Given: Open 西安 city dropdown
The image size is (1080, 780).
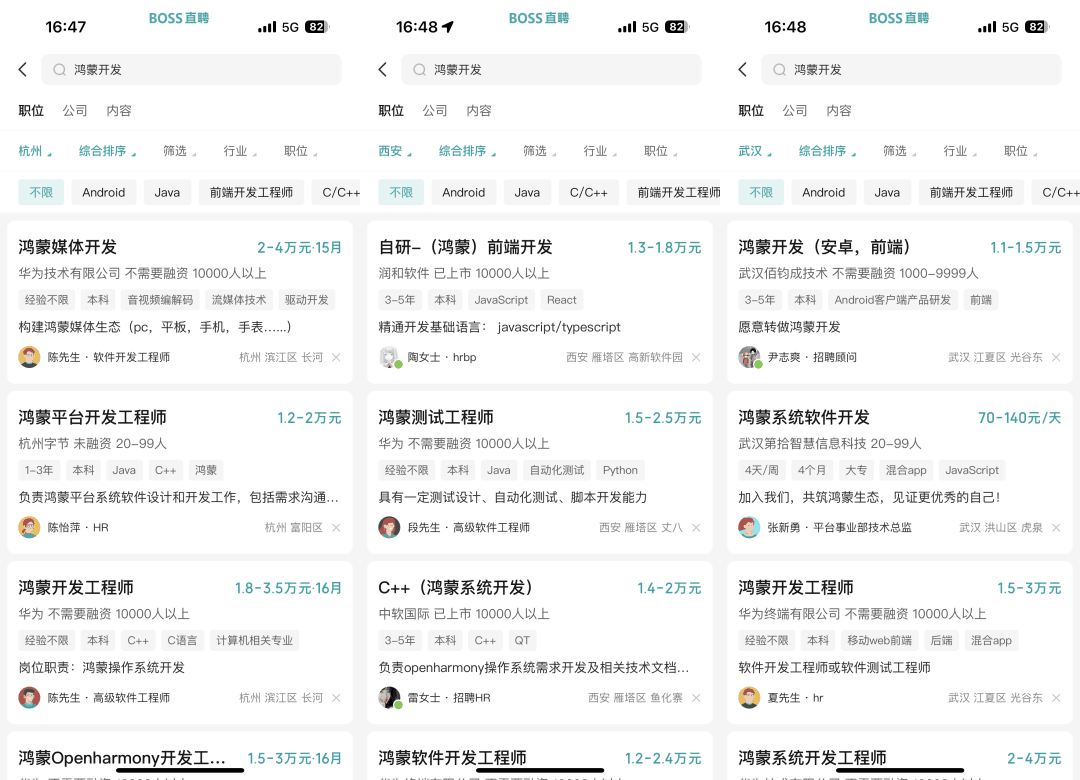Looking at the screenshot, I should pos(395,151).
